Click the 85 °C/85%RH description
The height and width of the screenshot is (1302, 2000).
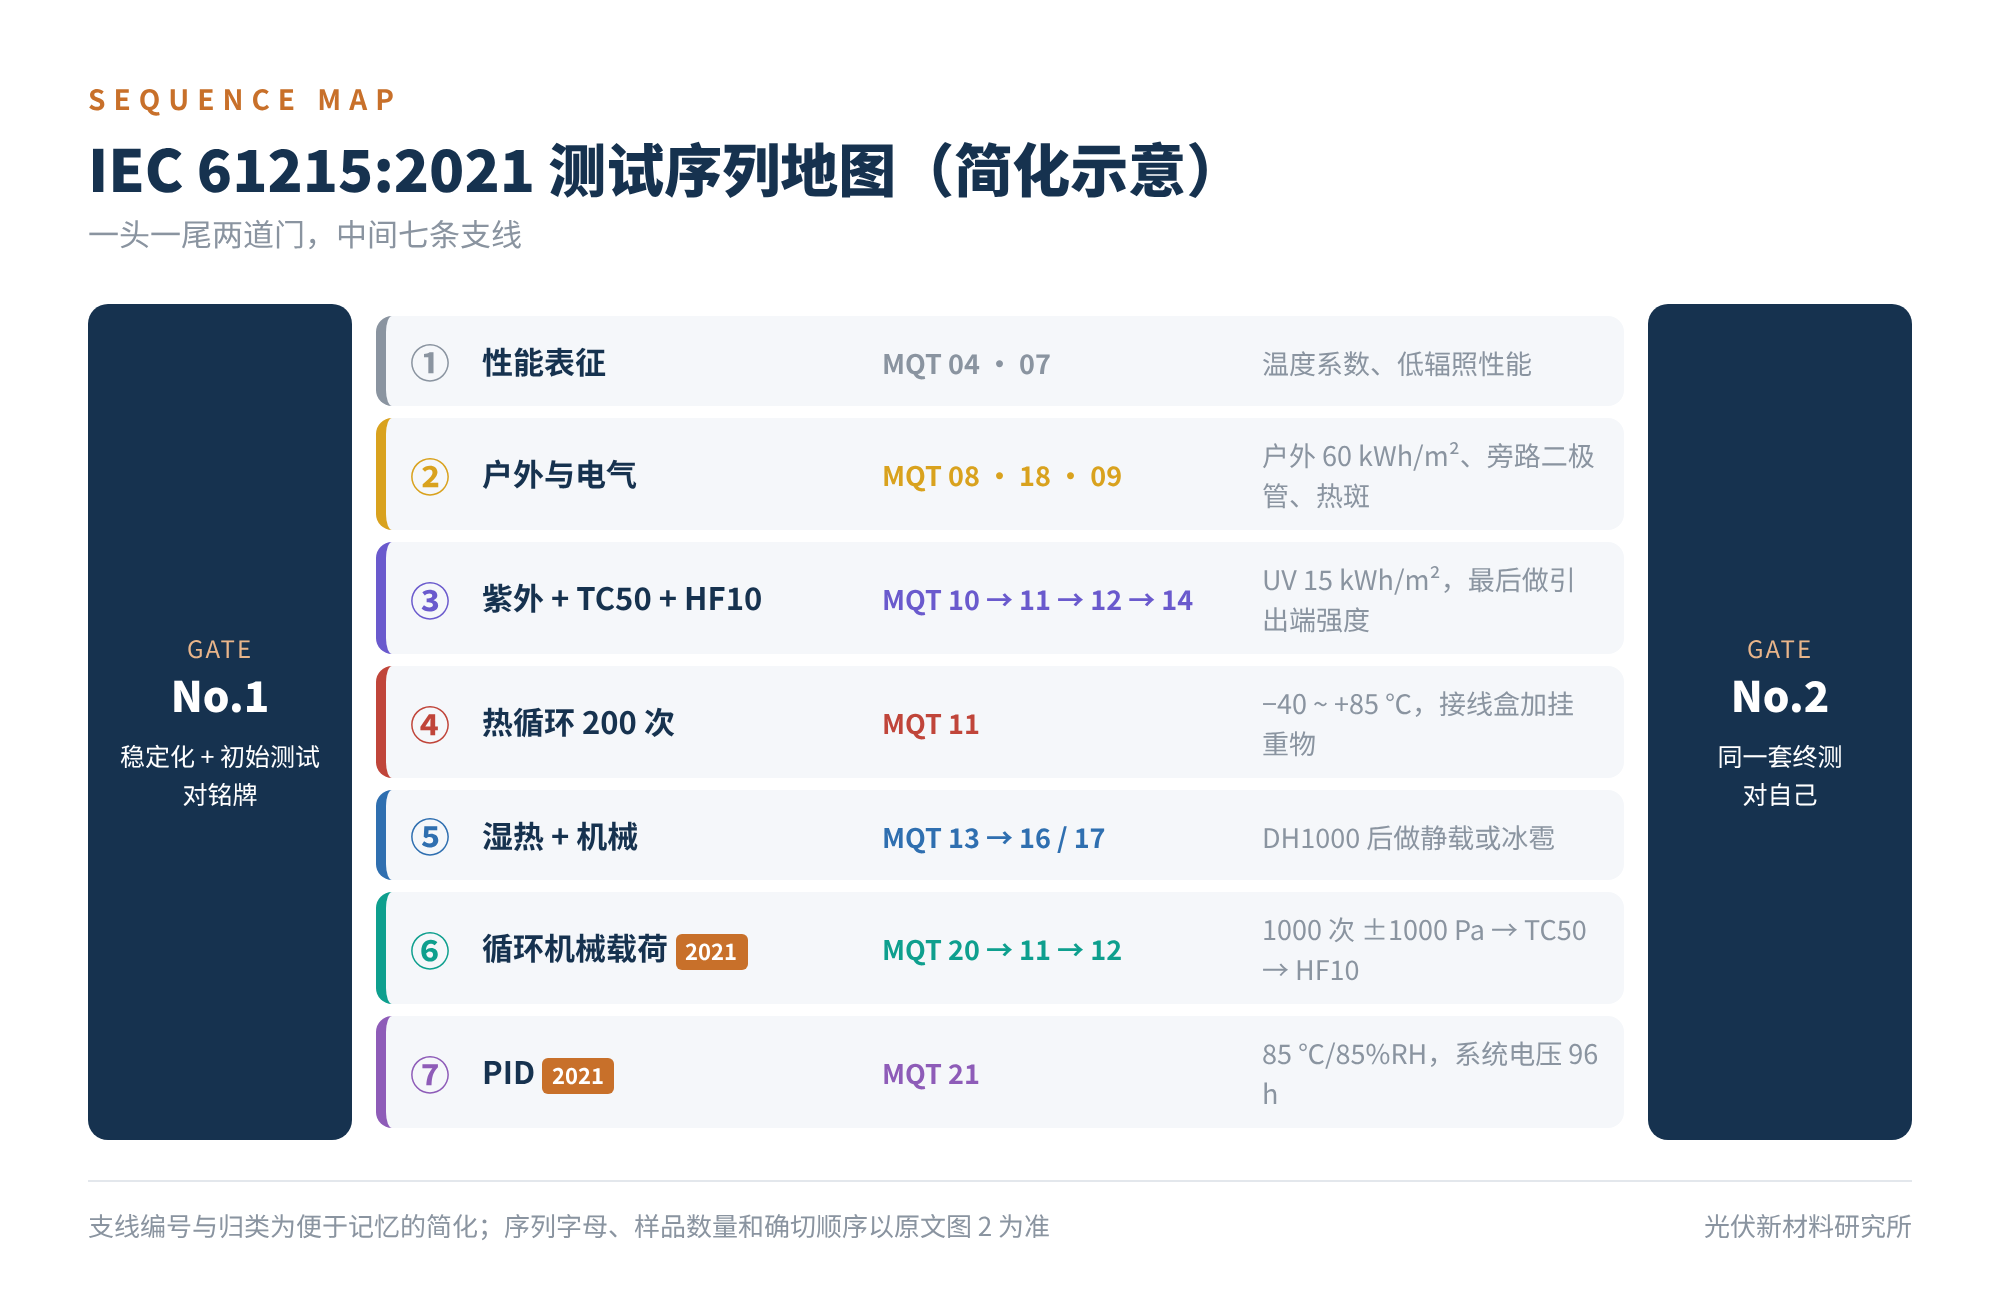click(x=1430, y=1074)
